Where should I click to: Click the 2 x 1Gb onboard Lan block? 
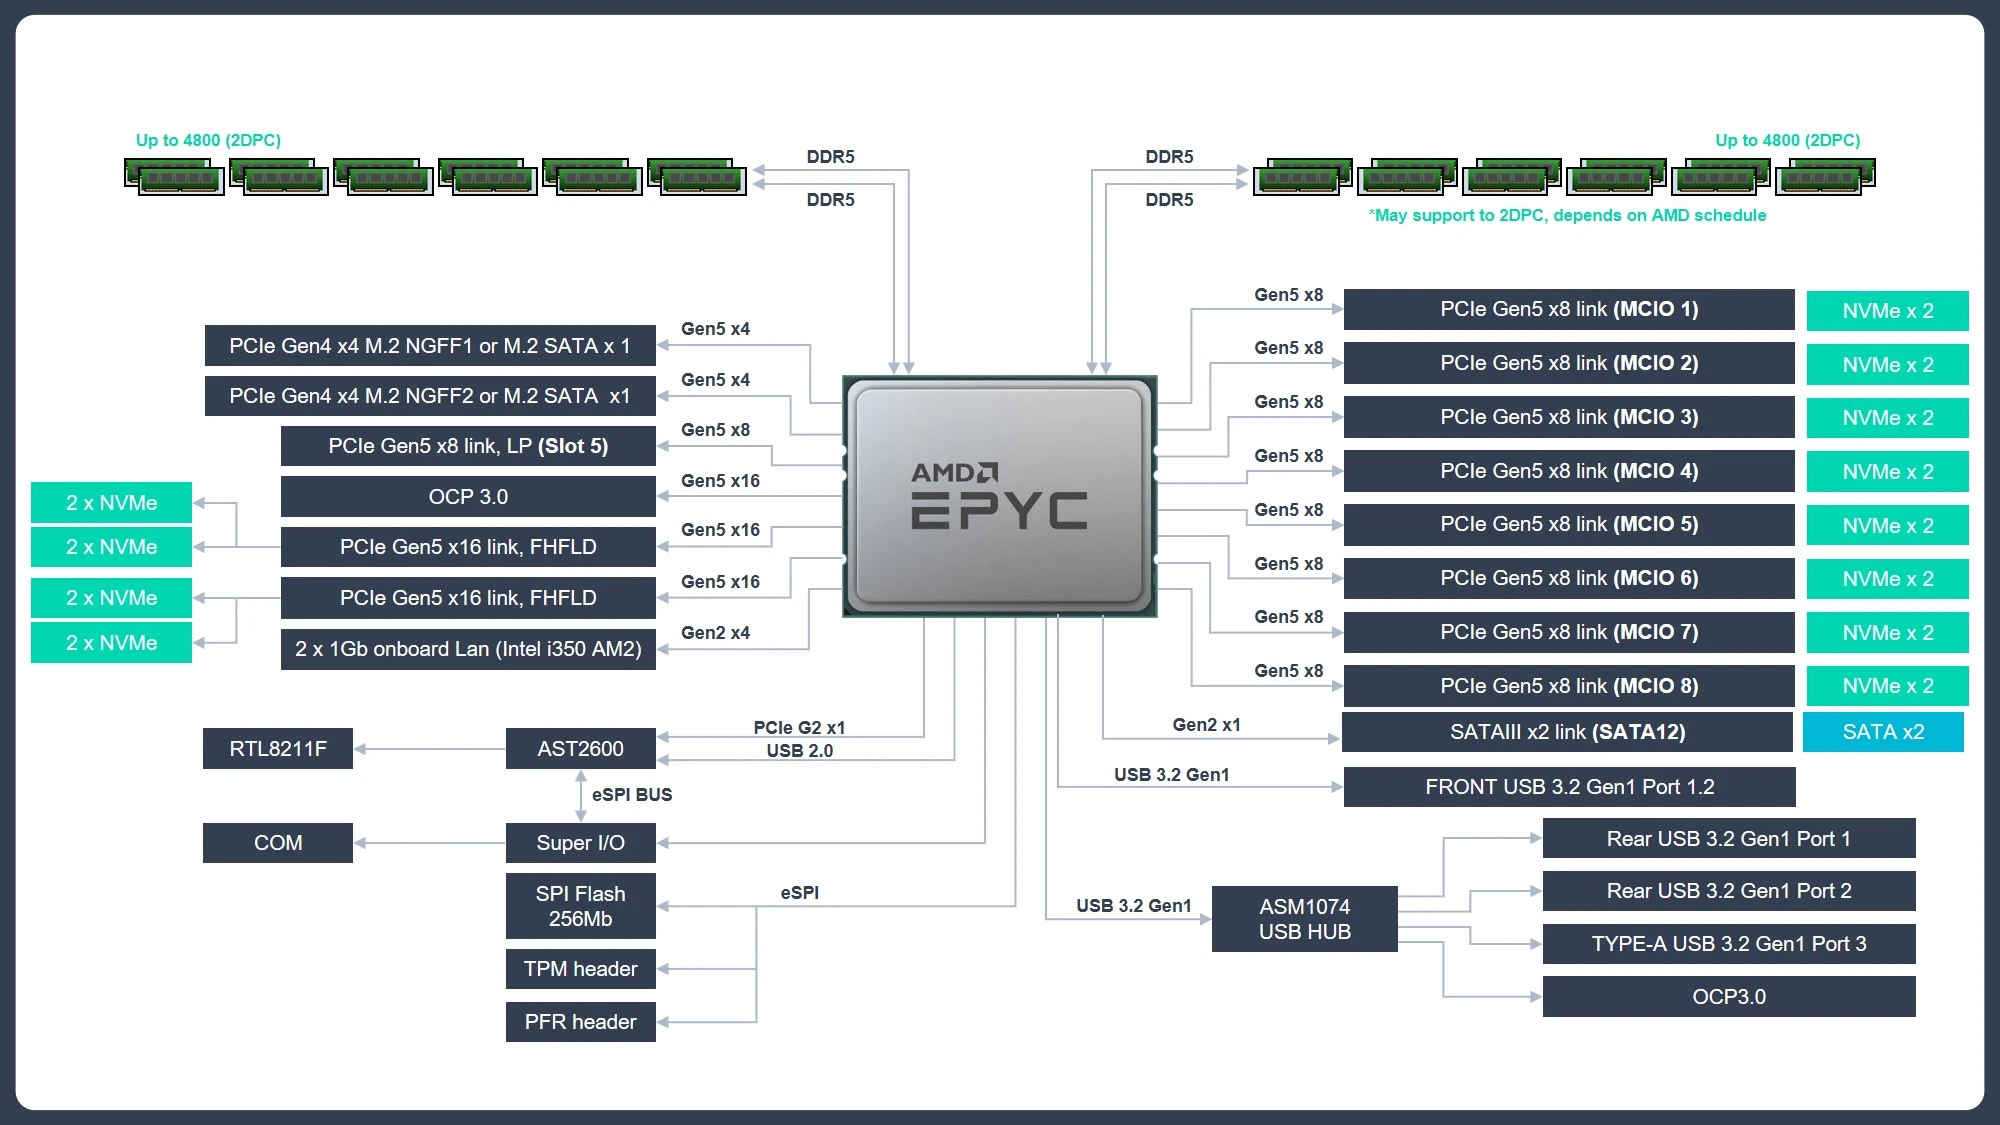tap(468, 649)
